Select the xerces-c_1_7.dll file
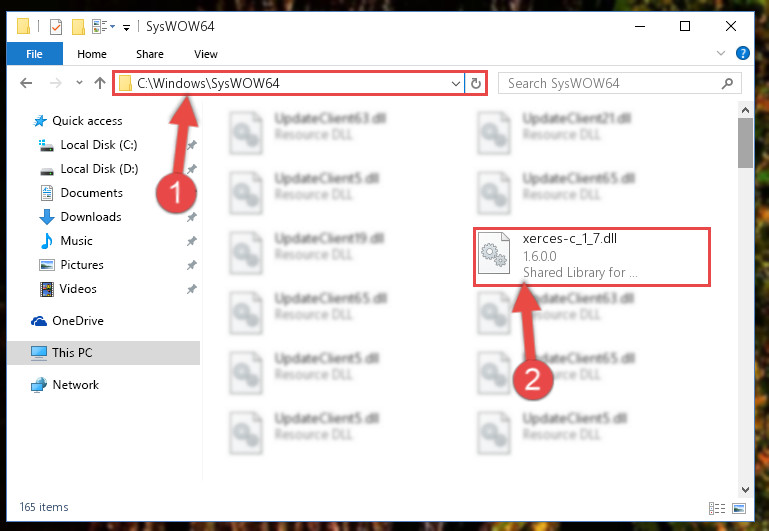The image size is (769, 531). click(x=592, y=256)
